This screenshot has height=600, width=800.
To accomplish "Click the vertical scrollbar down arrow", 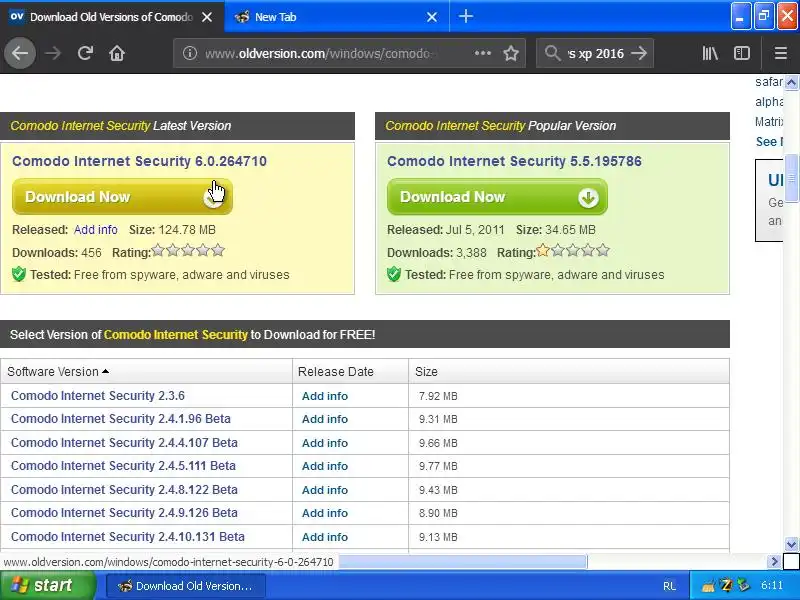I will 791,544.
